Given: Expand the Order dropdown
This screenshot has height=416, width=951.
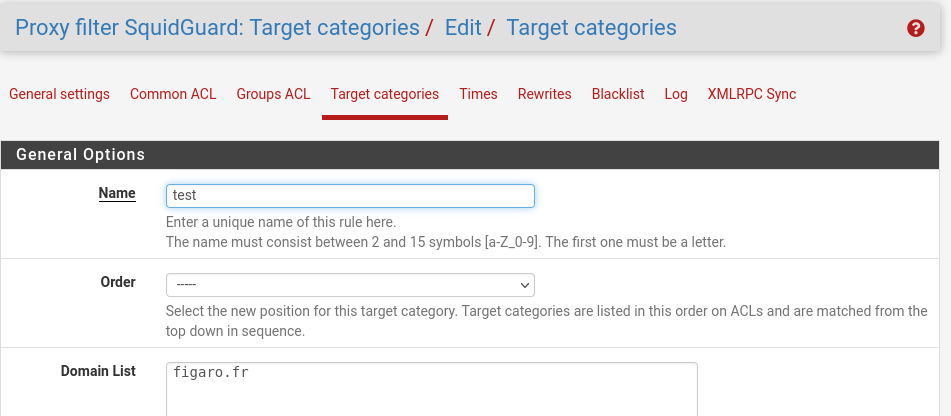Looking at the screenshot, I should pyautogui.click(x=350, y=285).
